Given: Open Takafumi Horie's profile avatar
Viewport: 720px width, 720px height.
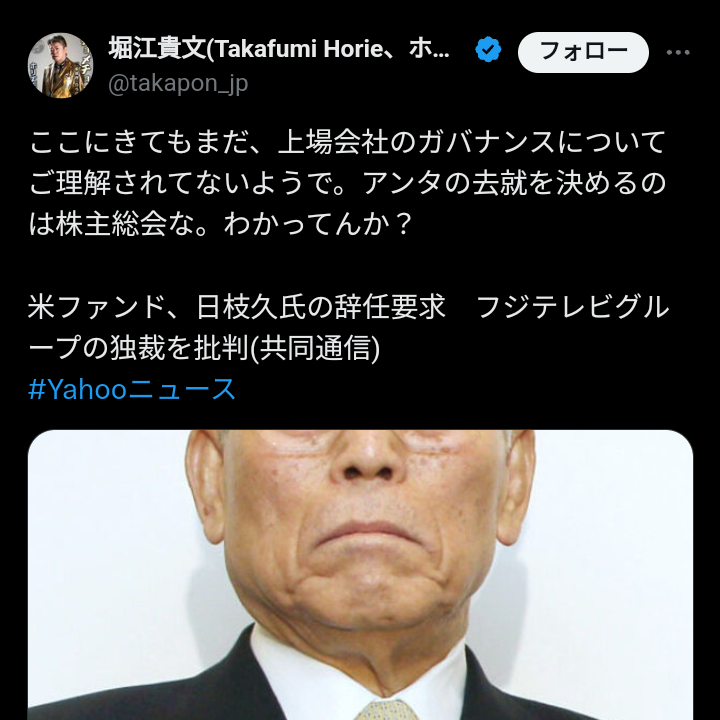Looking at the screenshot, I should point(60,65).
